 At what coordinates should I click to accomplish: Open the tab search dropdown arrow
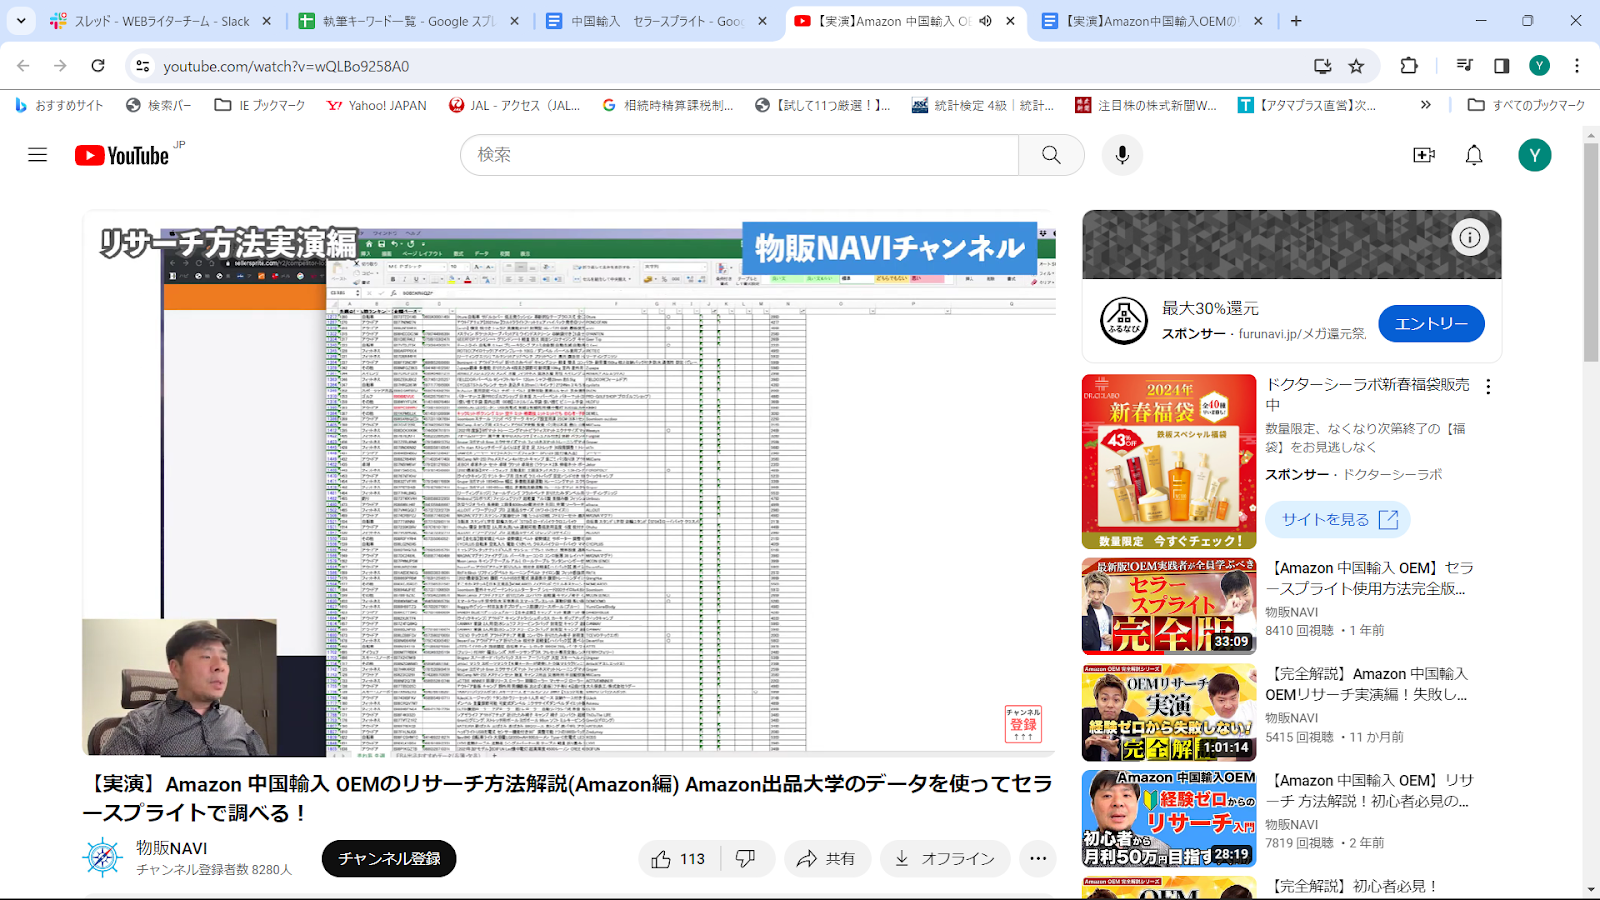click(x=21, y=21)
